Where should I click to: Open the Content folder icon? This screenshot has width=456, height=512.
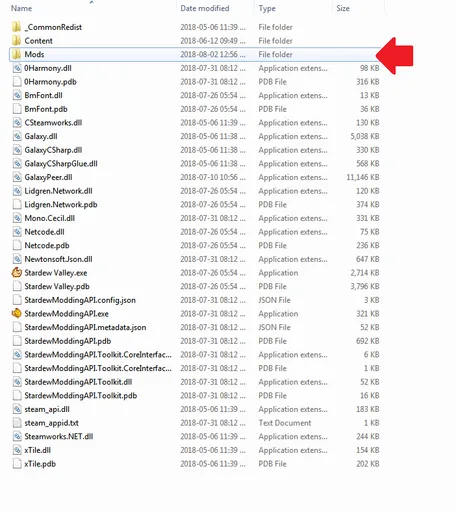coord(17,41)
